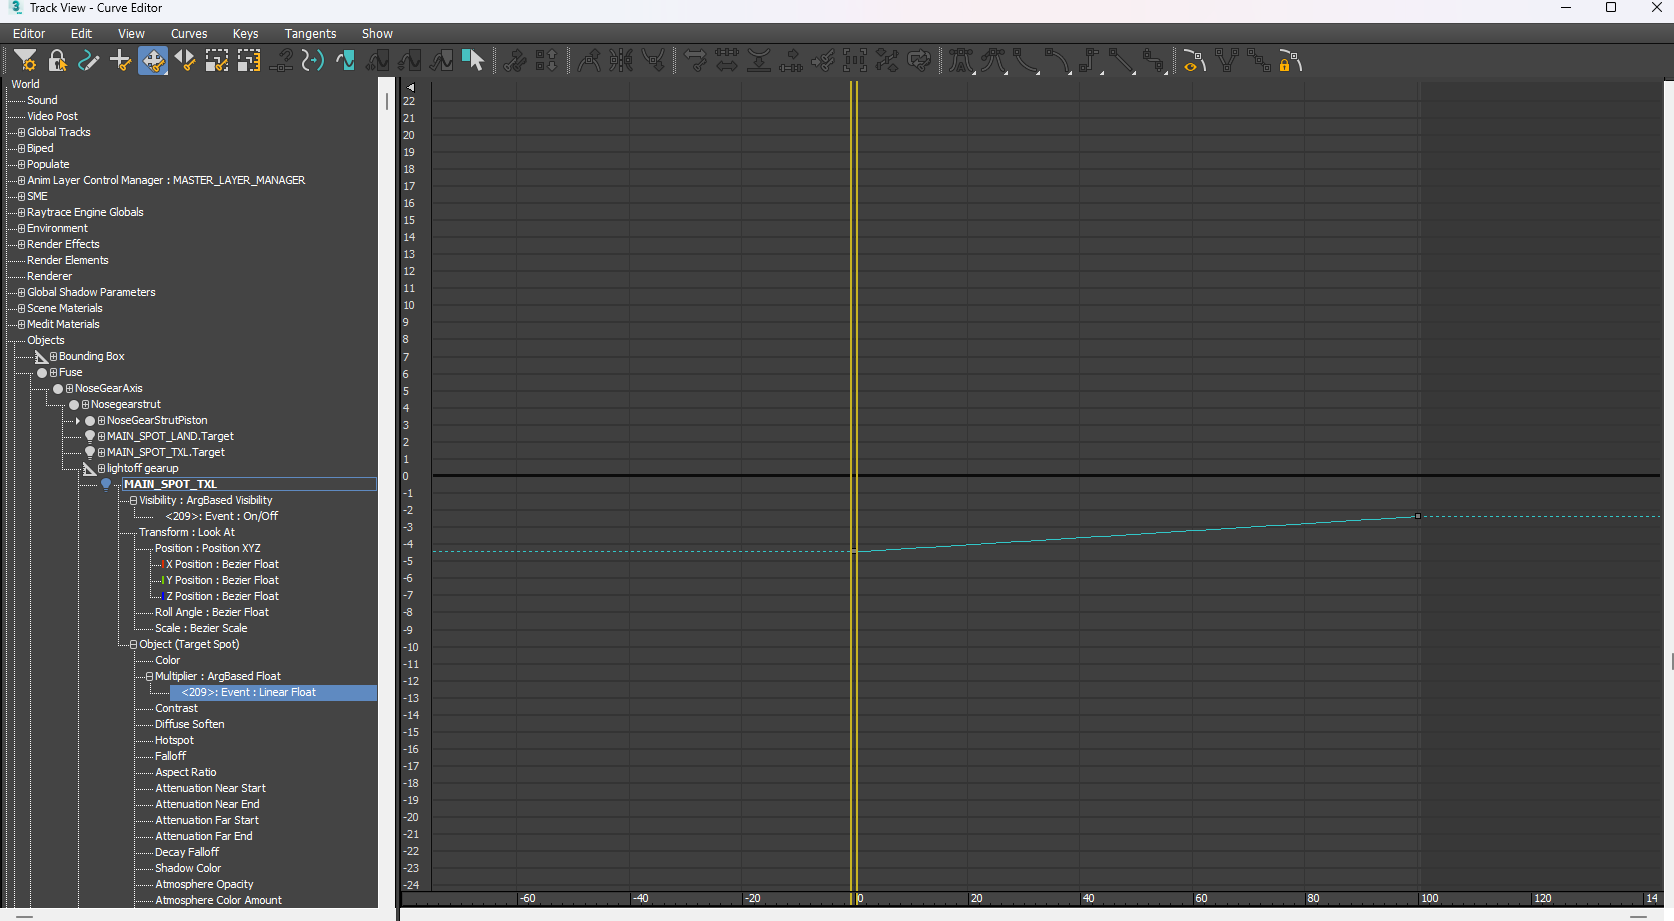Expand the NoseGearStrutPiston play arrow

click(x=78, y=420)
